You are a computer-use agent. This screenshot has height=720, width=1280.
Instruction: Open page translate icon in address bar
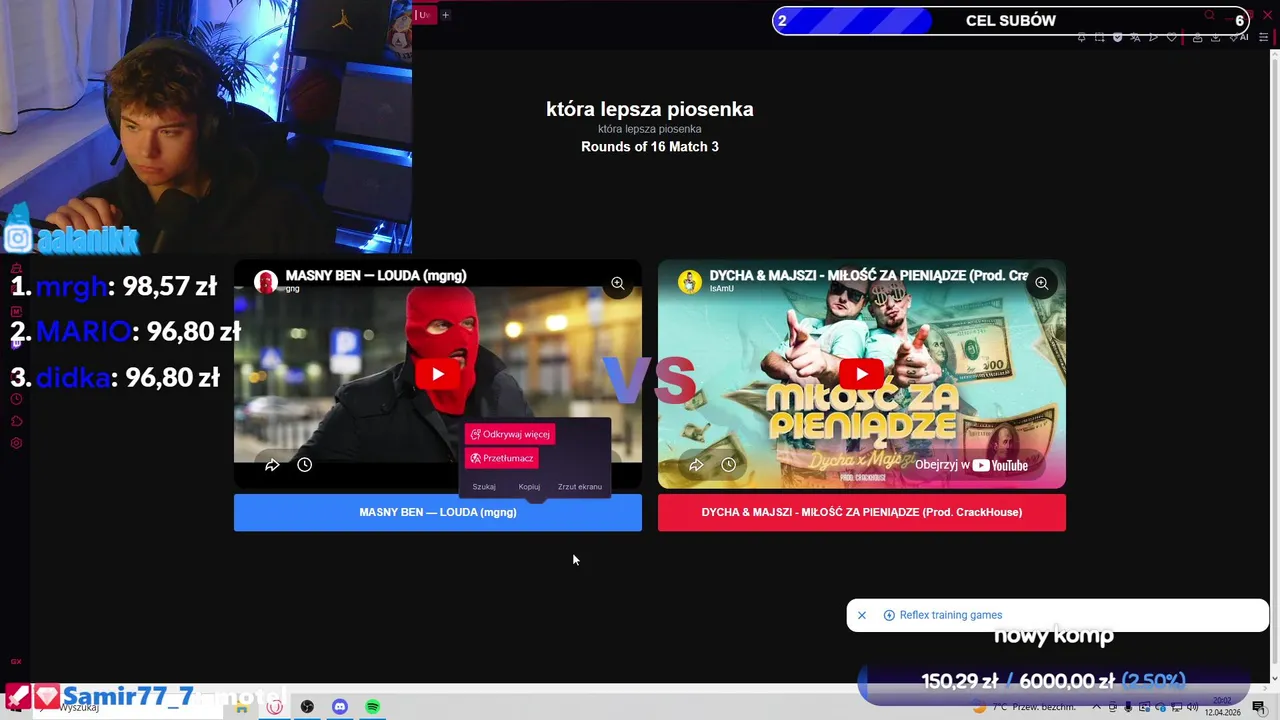(1135, 37)
